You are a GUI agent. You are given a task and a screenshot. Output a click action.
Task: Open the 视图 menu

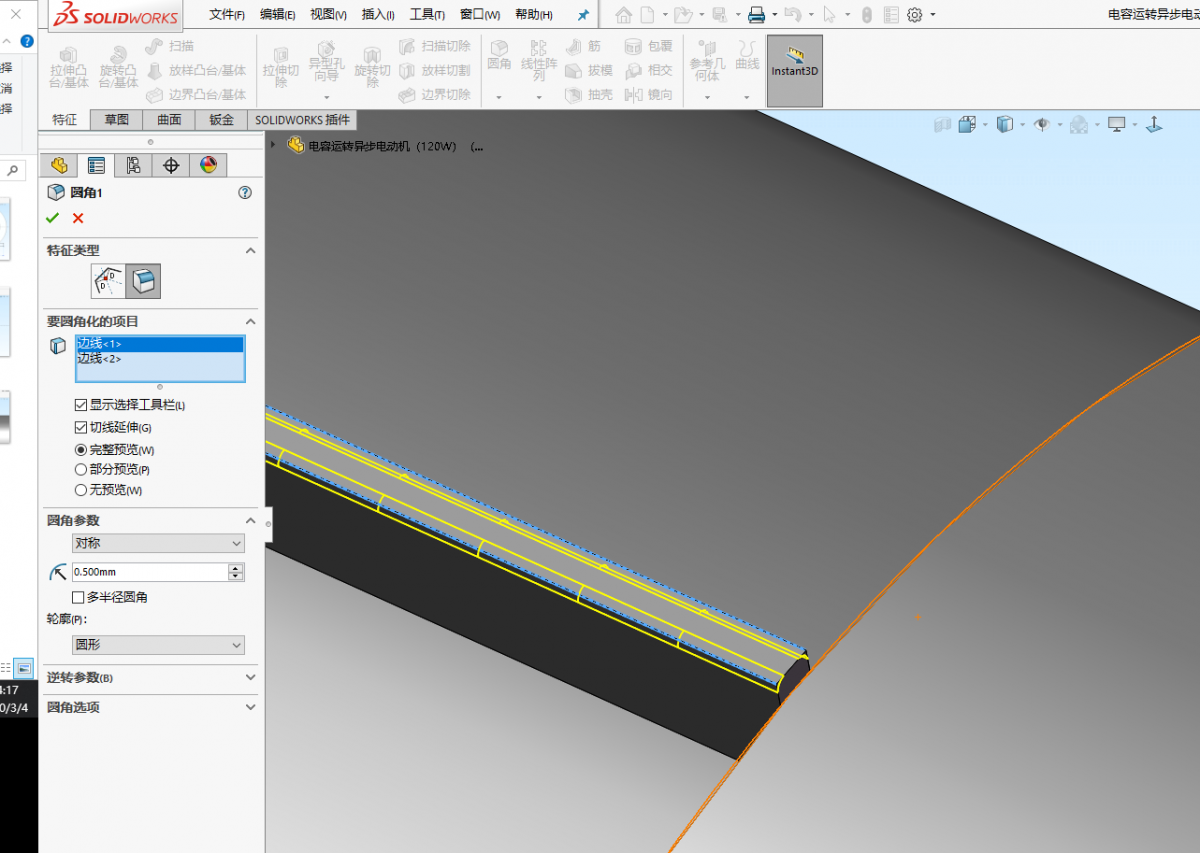pyautogui.click(x=328, y=14)
